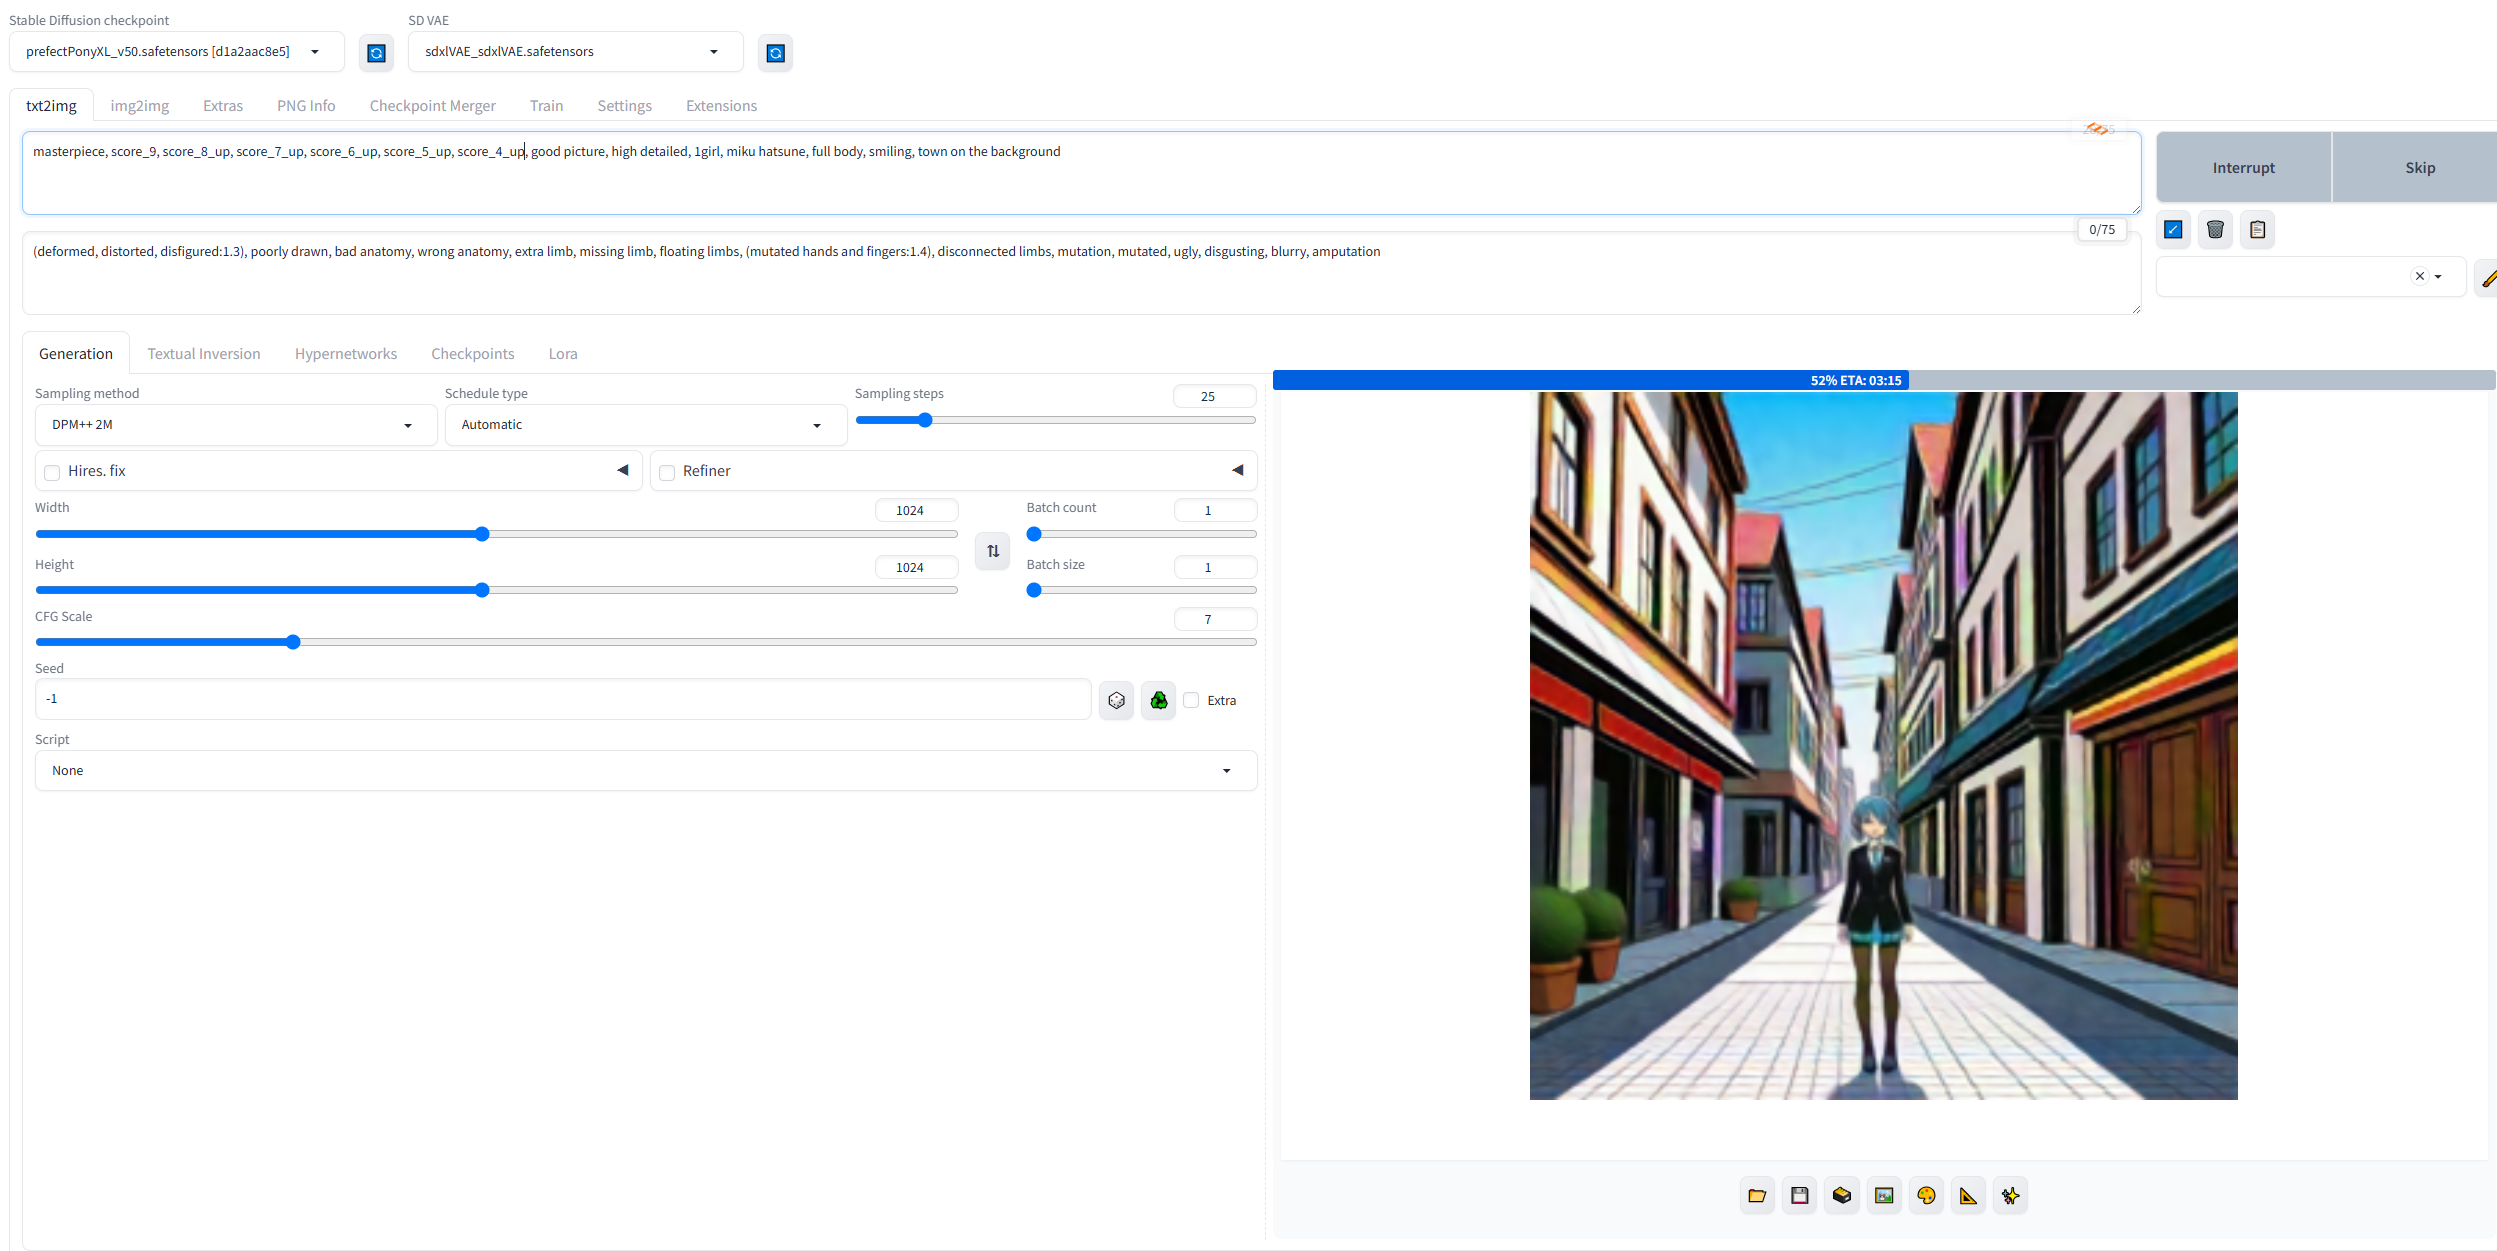The image size is (2497, 1251).
Task: Click the Batch size slider handle
Action: [1034, 590]
